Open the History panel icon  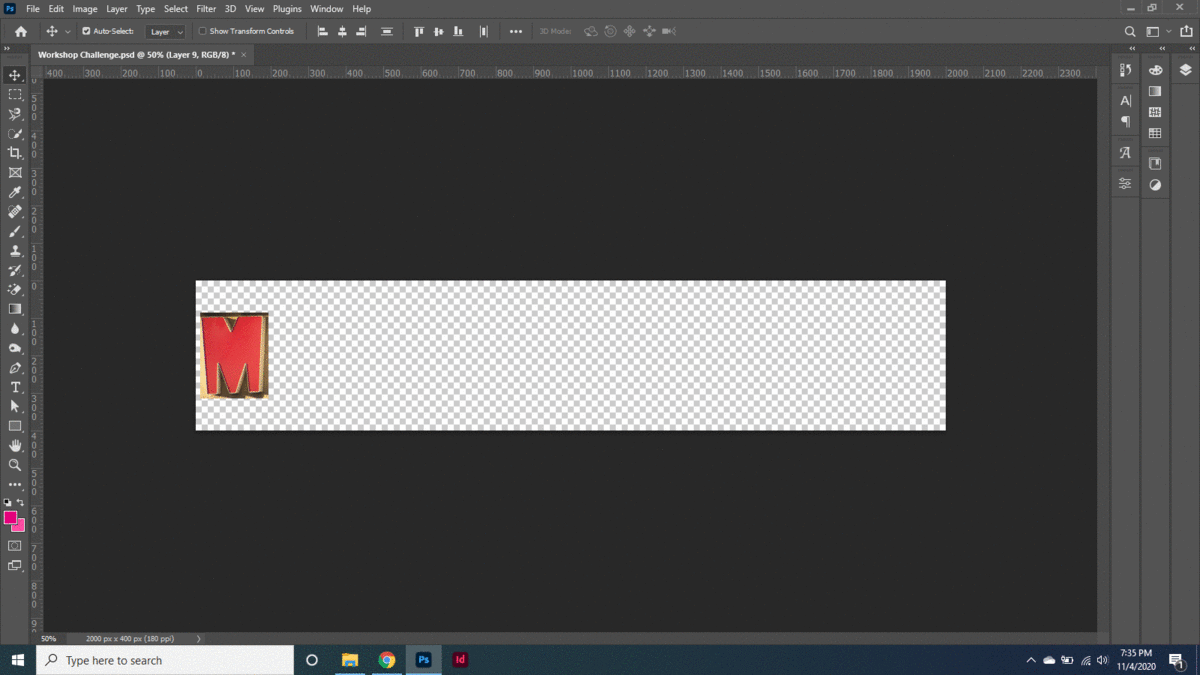(1125, 70)
